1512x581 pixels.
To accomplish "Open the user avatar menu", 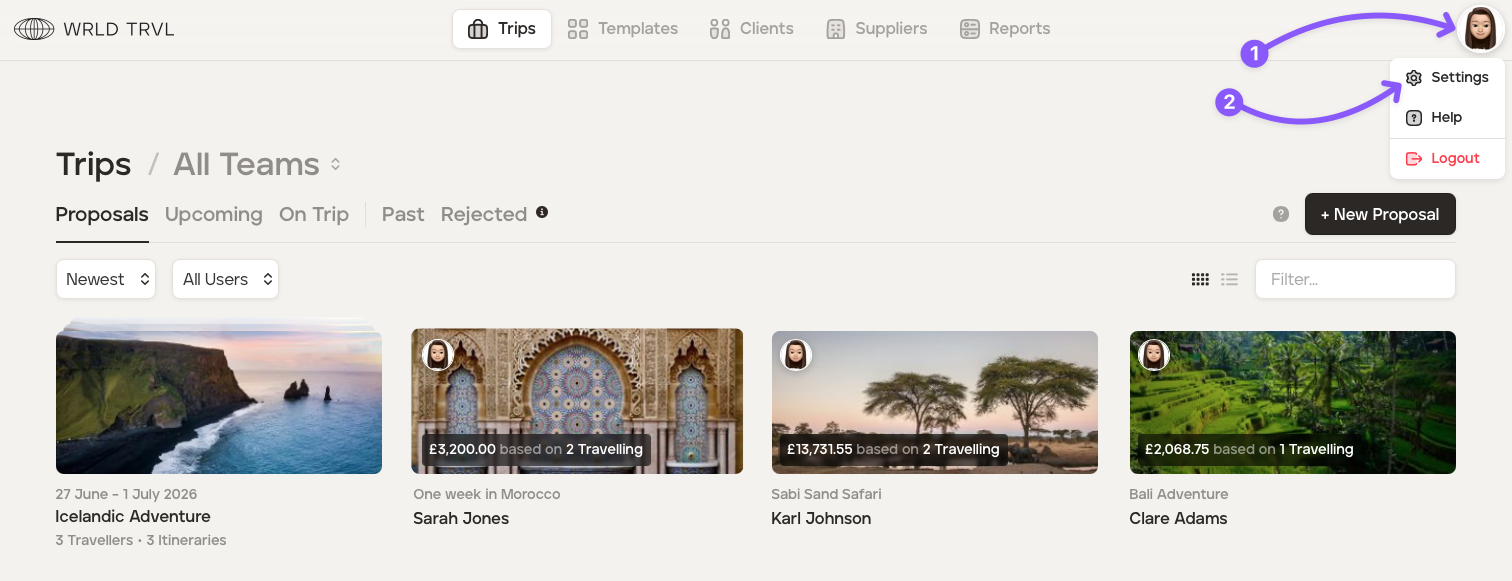I will point(1480,29).
